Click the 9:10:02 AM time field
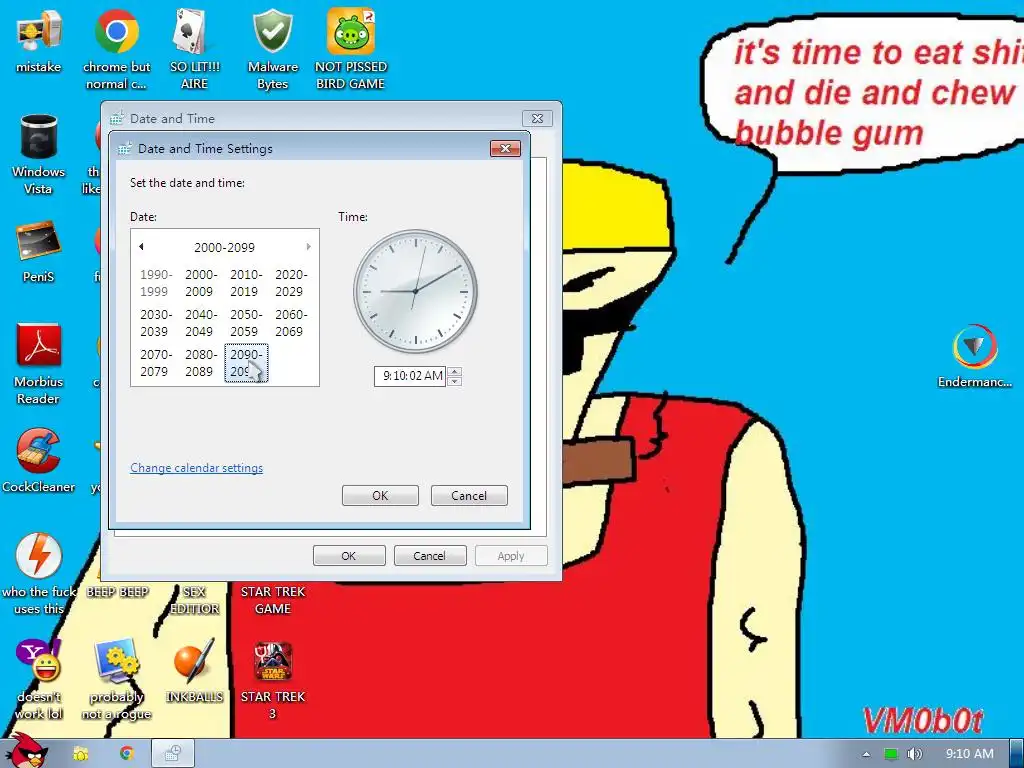Screen dimensions: 1024x768 pyautogui.click(x=409, y=376)
